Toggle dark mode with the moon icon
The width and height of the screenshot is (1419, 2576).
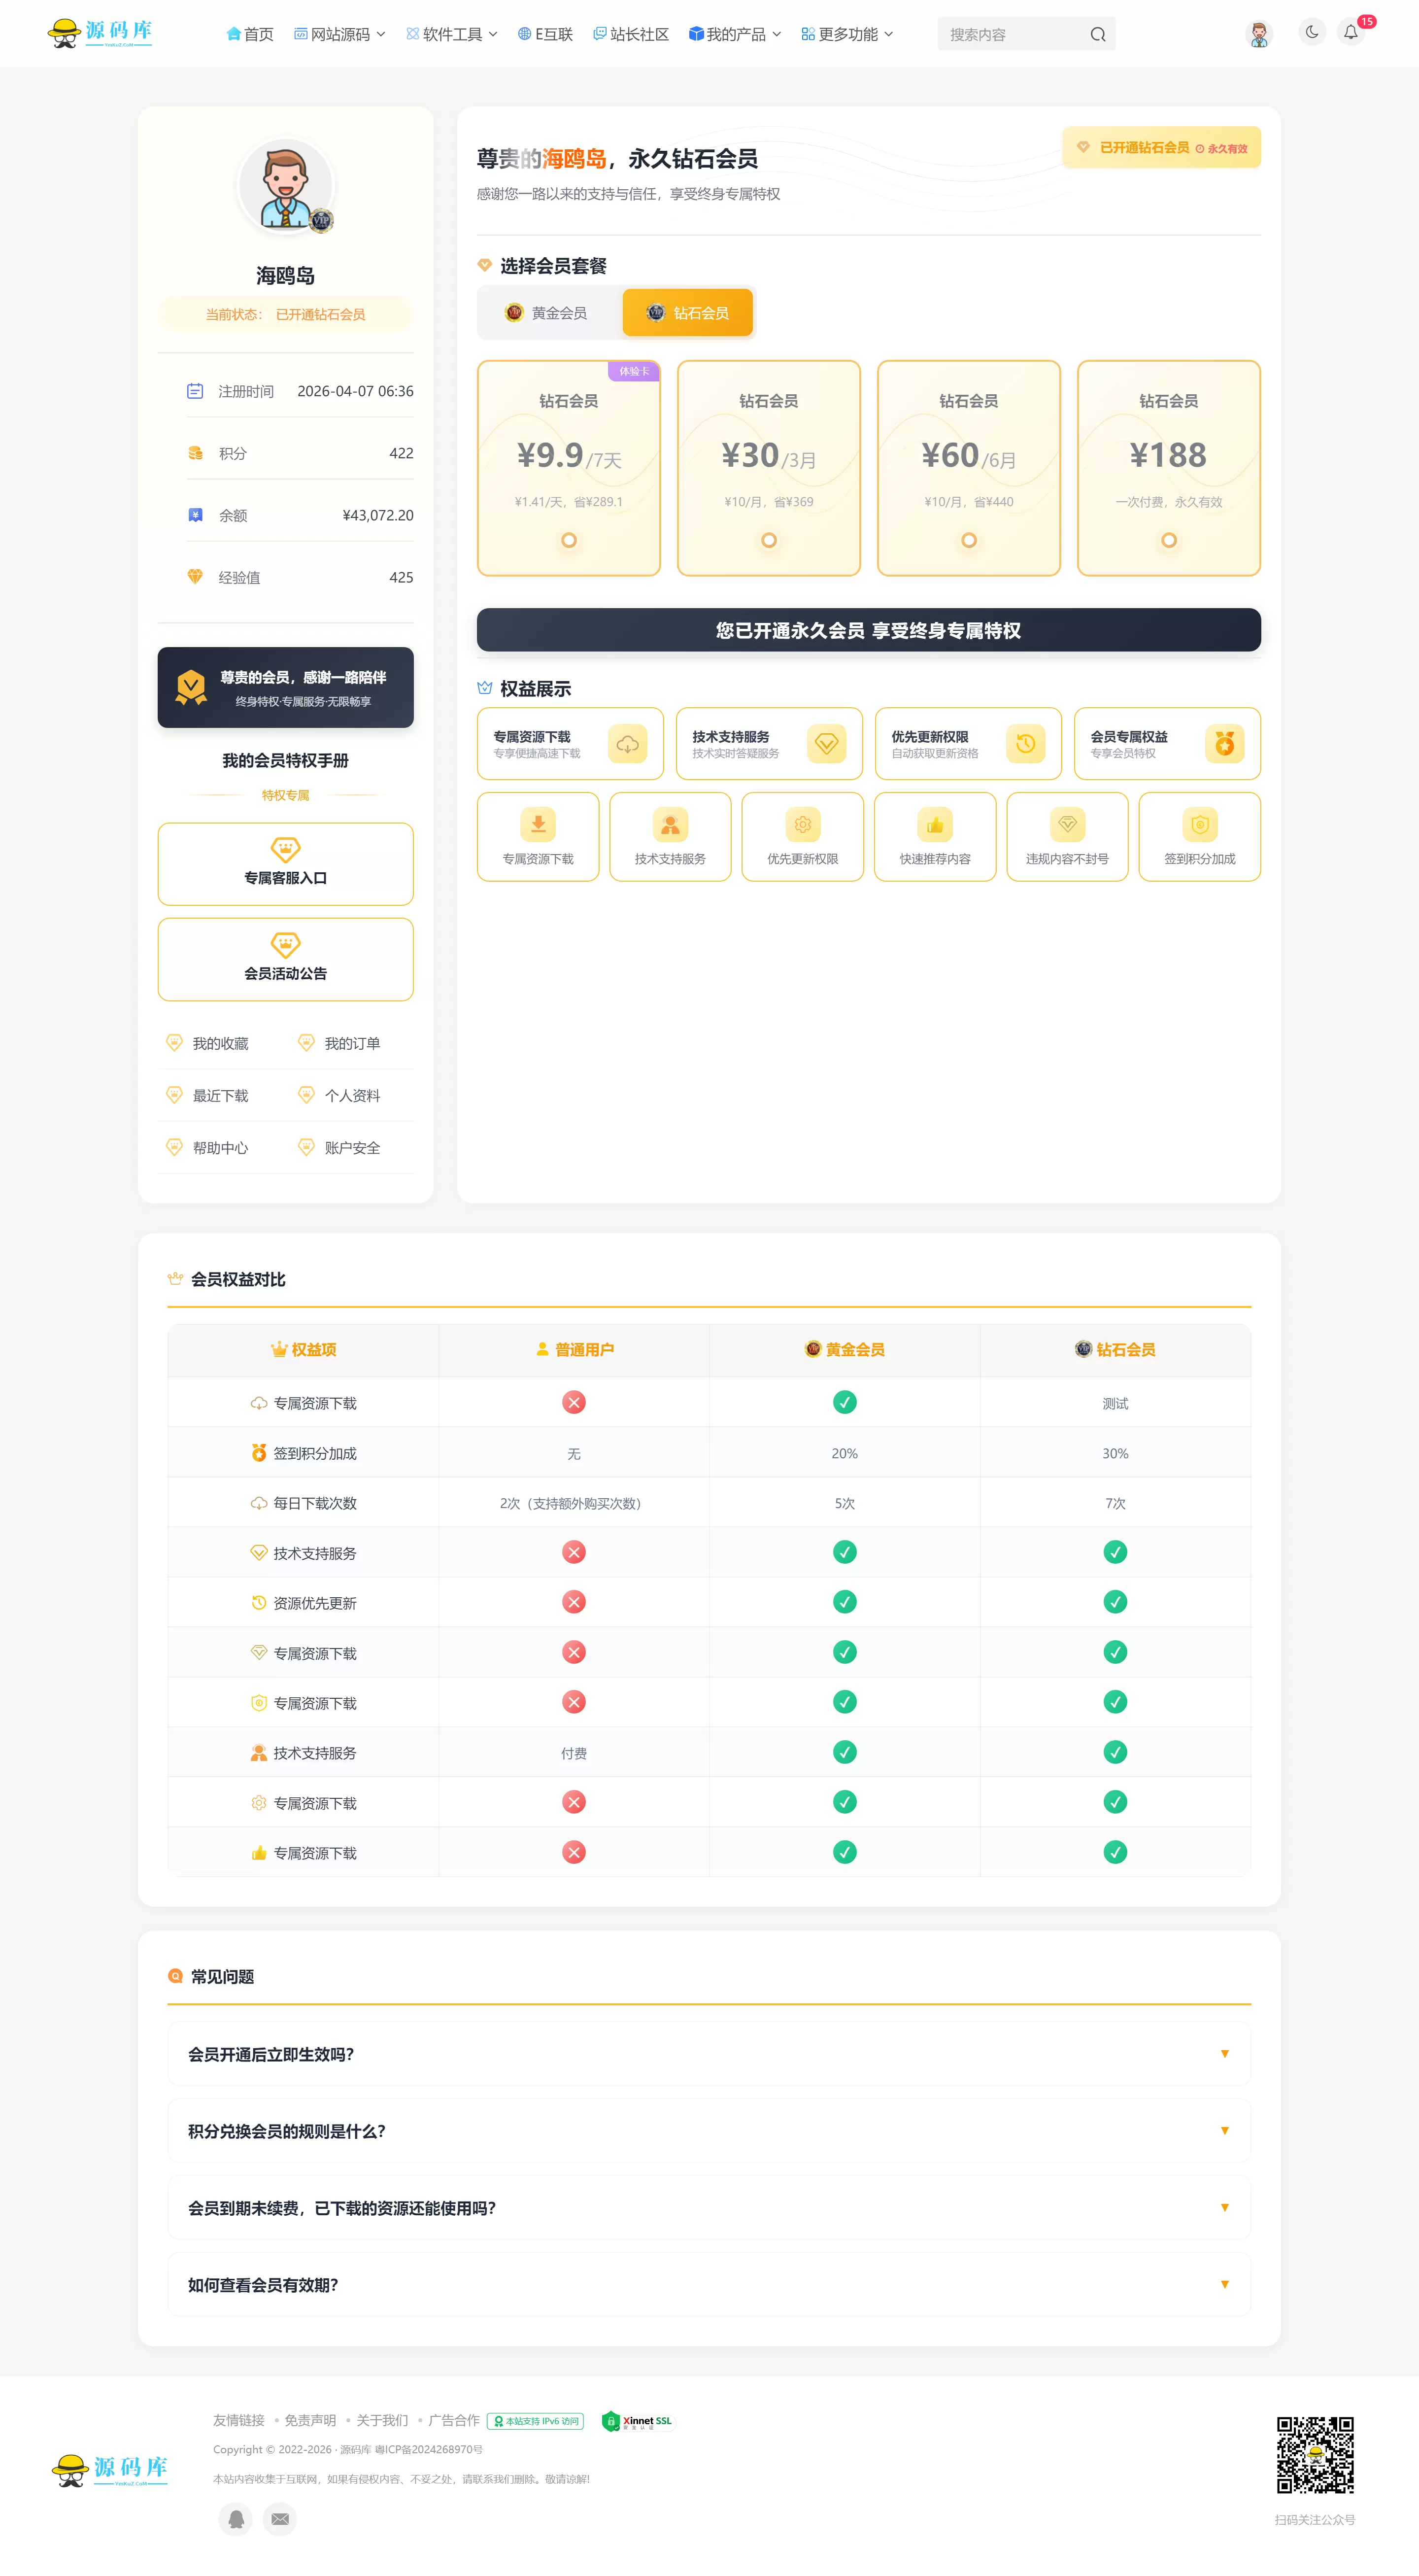[x=1311, y=33]
